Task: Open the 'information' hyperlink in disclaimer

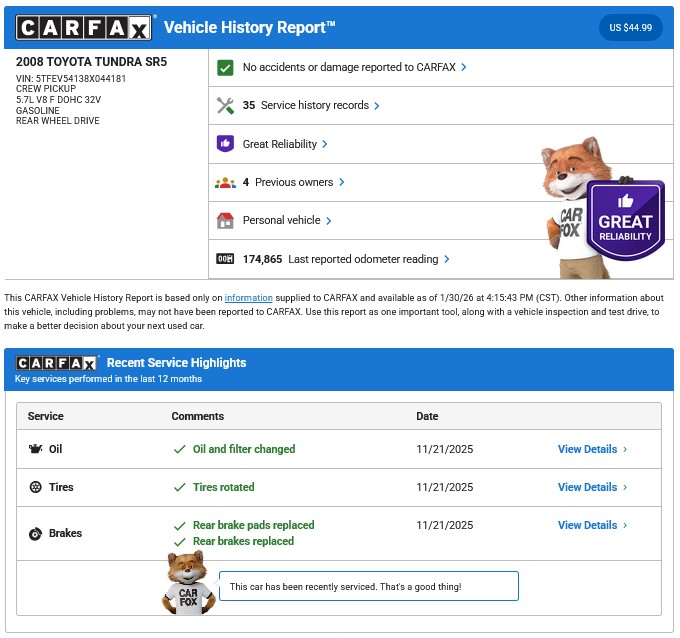Action: click(248, 298)
